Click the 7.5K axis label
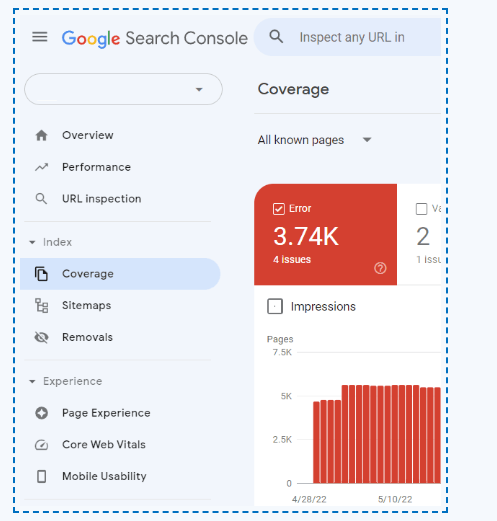The image size is (497, 521). pos(282,352)
